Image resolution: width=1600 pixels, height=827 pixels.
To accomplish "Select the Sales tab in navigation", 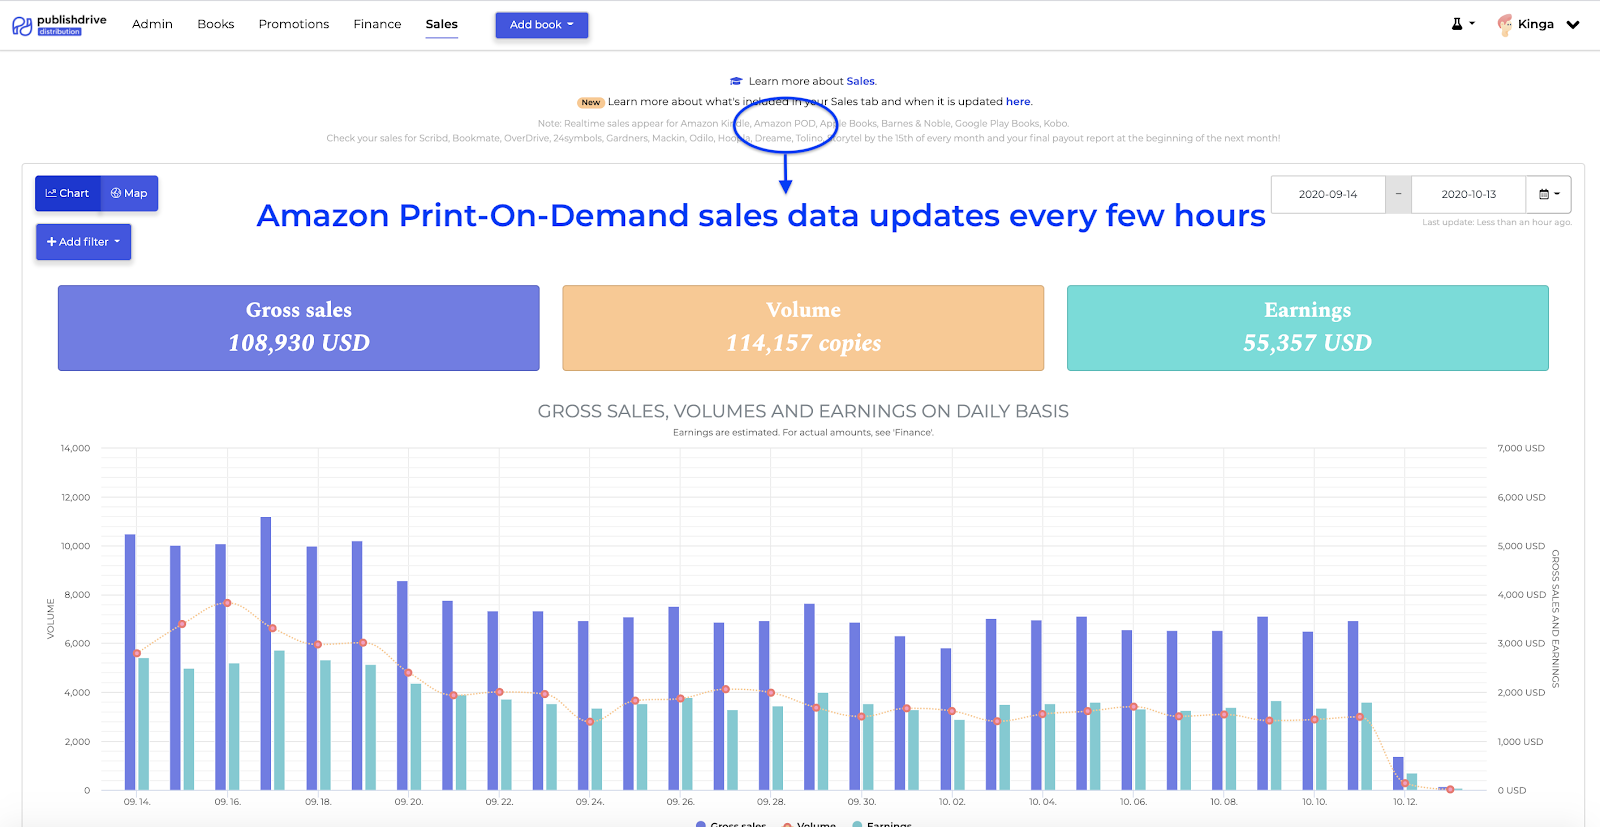I will click(x=442, y=24).
